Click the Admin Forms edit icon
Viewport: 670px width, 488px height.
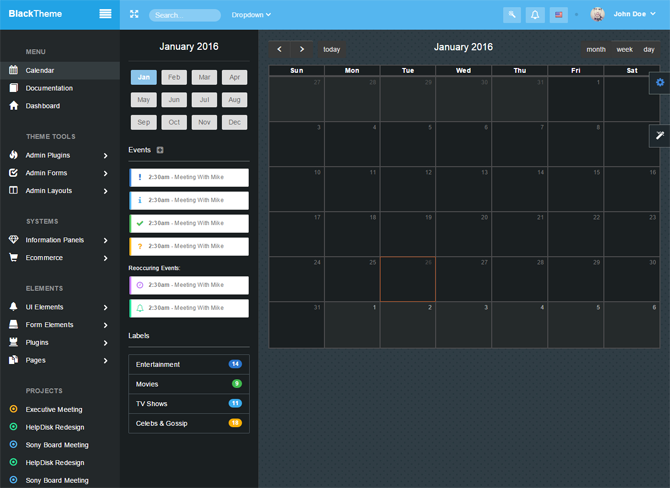14,173
